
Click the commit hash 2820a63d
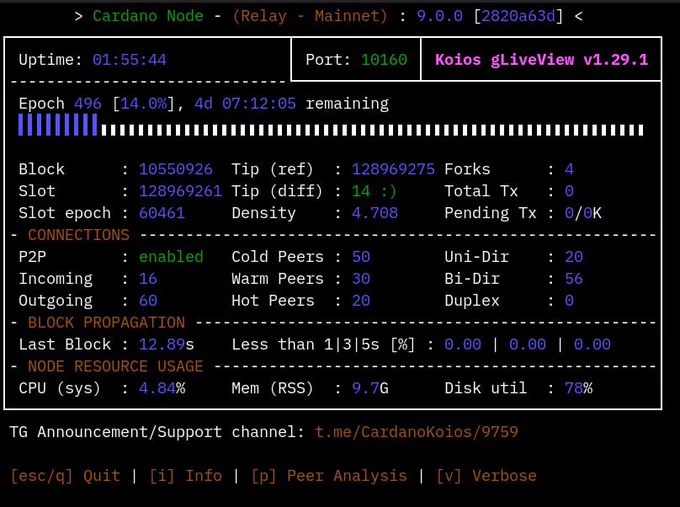click(518, 16)
